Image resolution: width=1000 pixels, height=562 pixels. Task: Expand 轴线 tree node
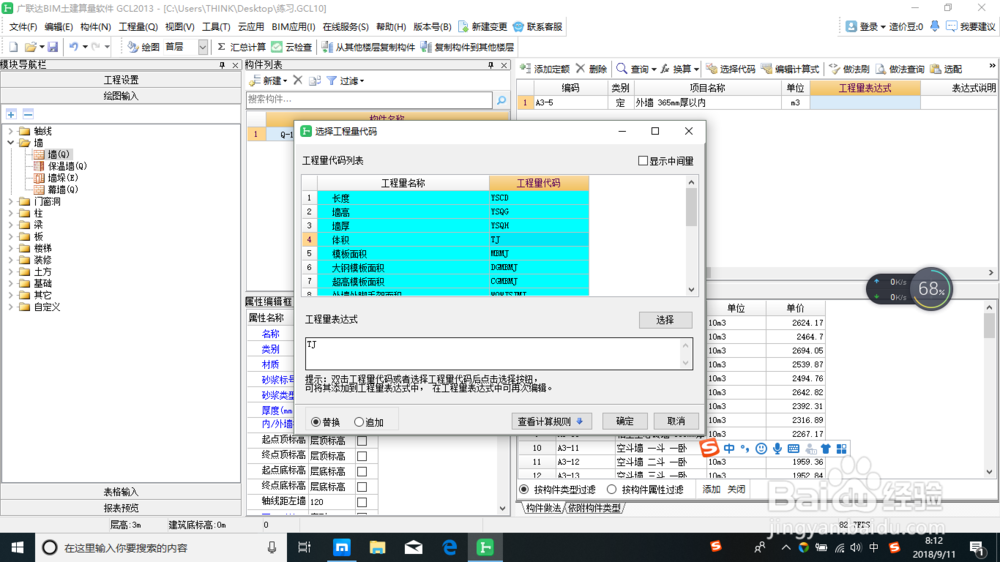(10, 131)
